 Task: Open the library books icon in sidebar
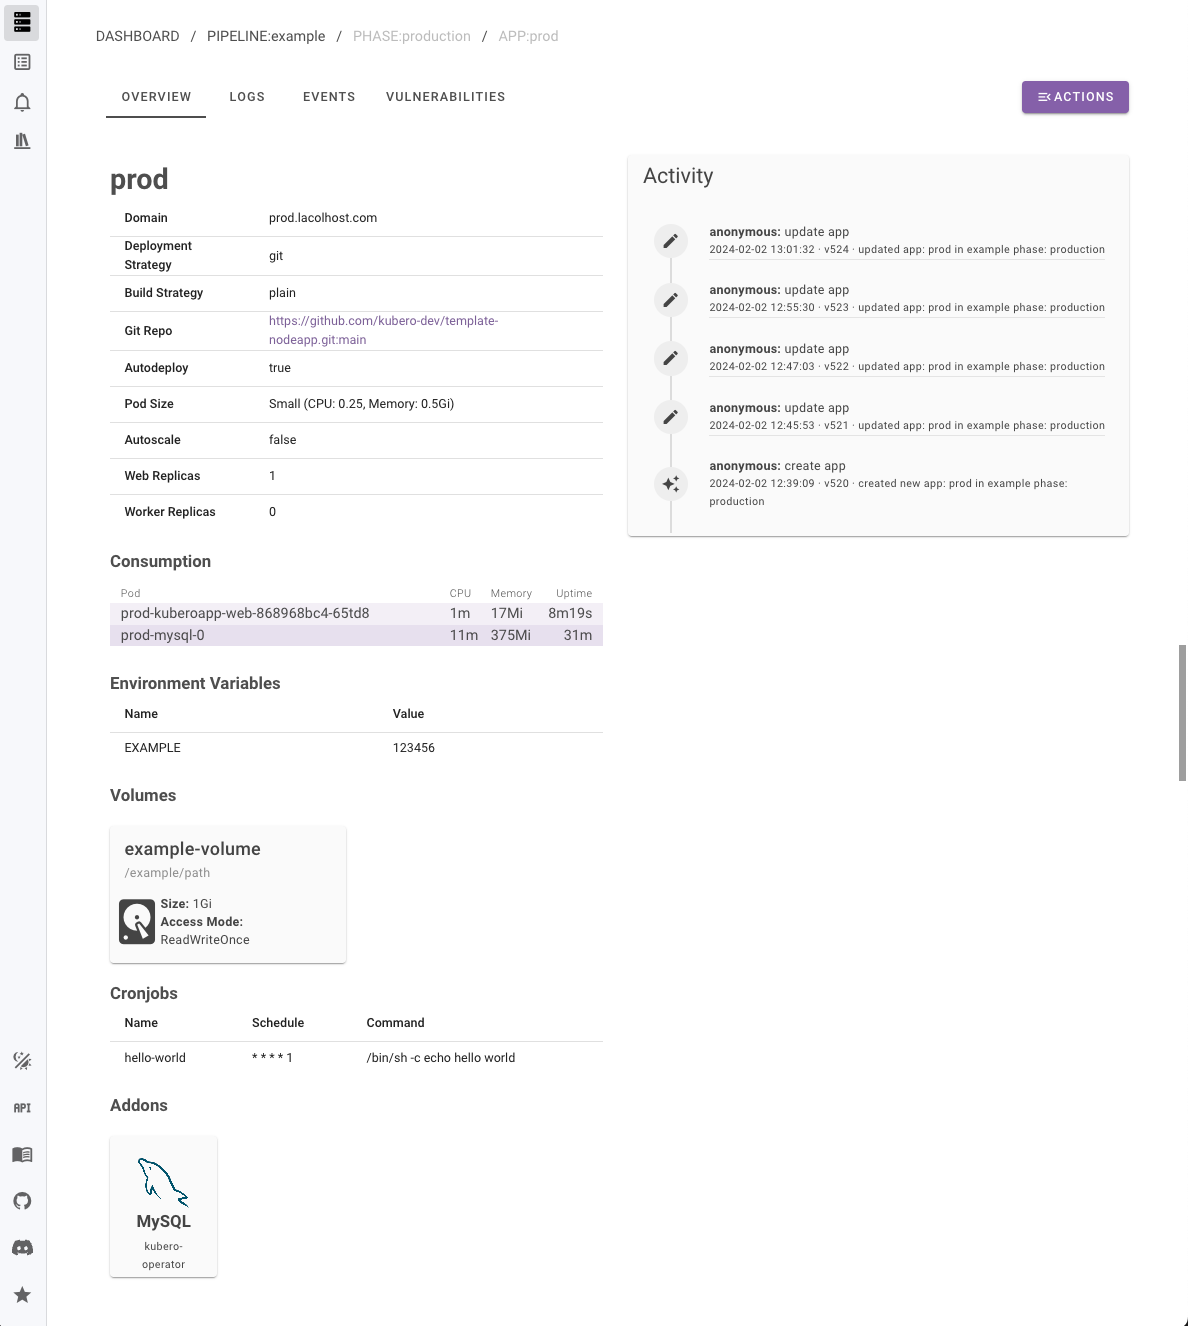(x=22, y=141)
